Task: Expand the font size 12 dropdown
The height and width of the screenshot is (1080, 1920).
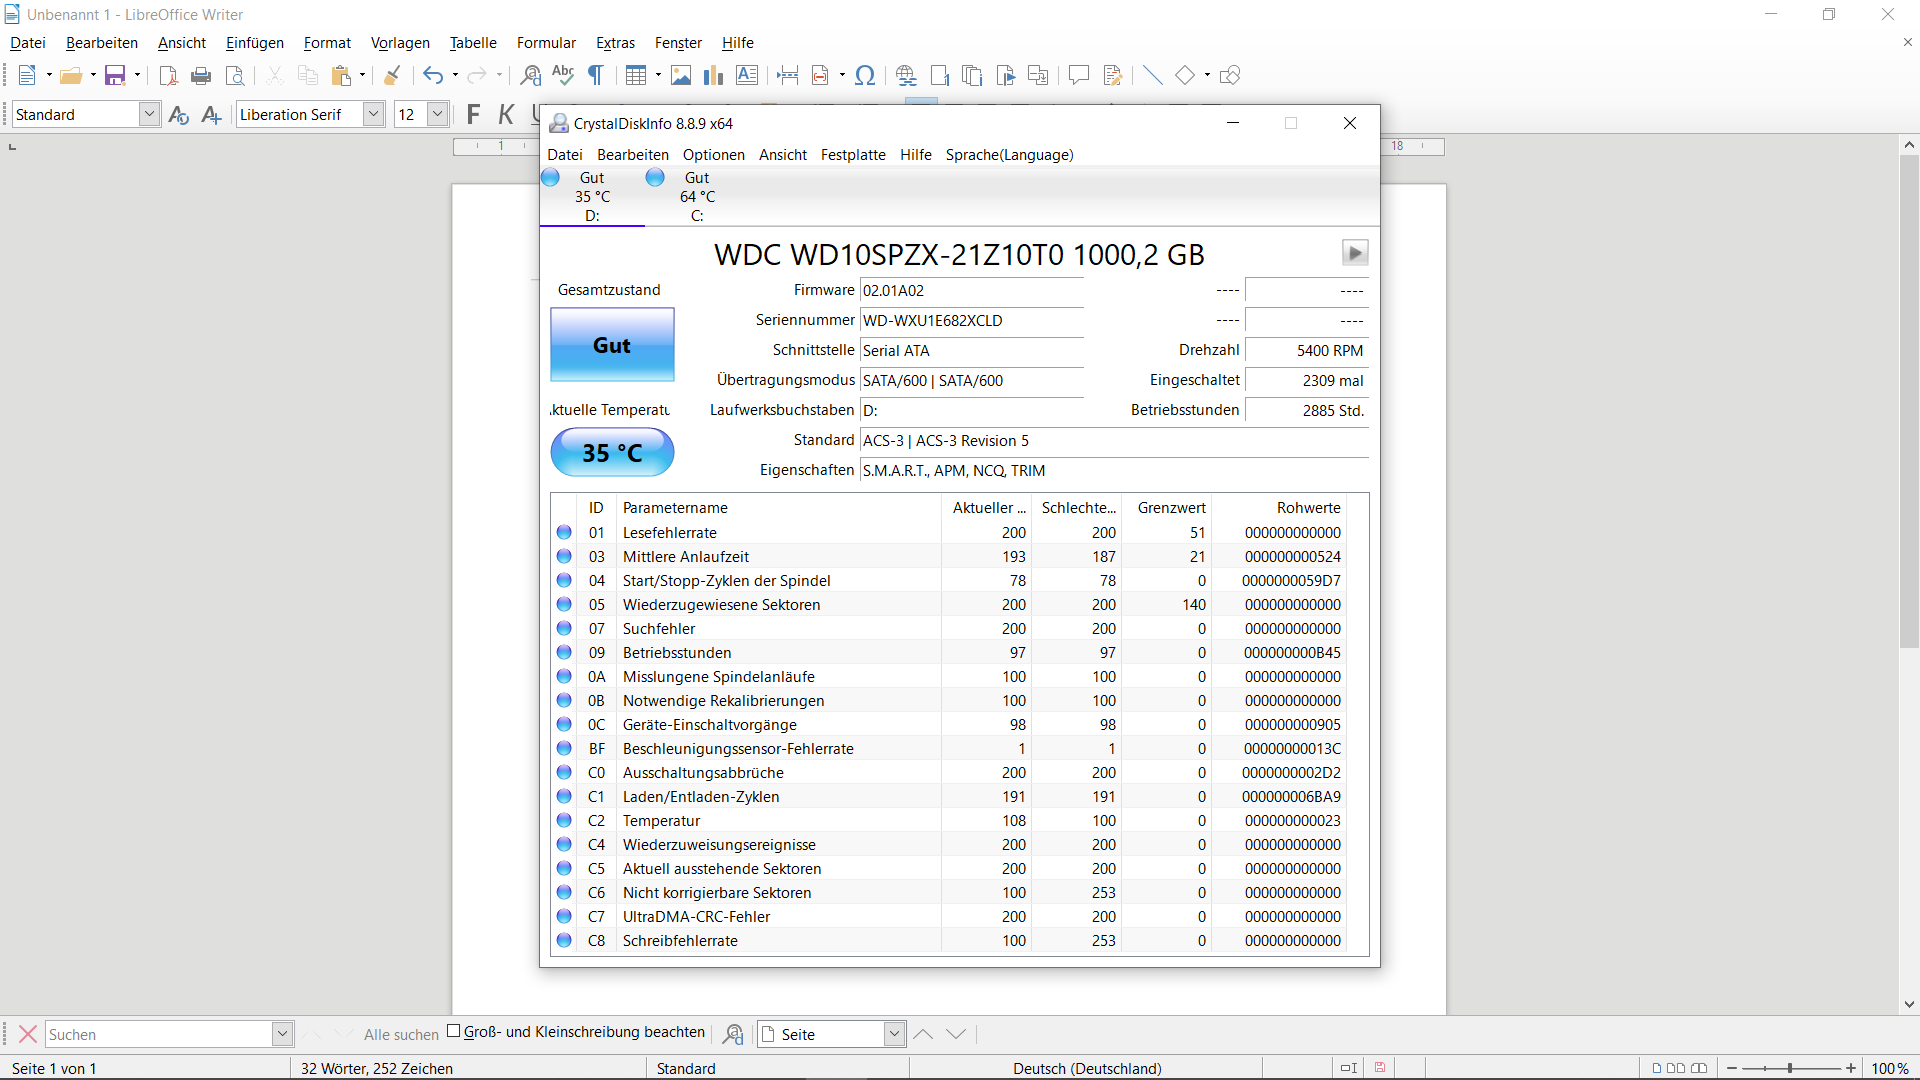Action: click(x=437, y=114)
